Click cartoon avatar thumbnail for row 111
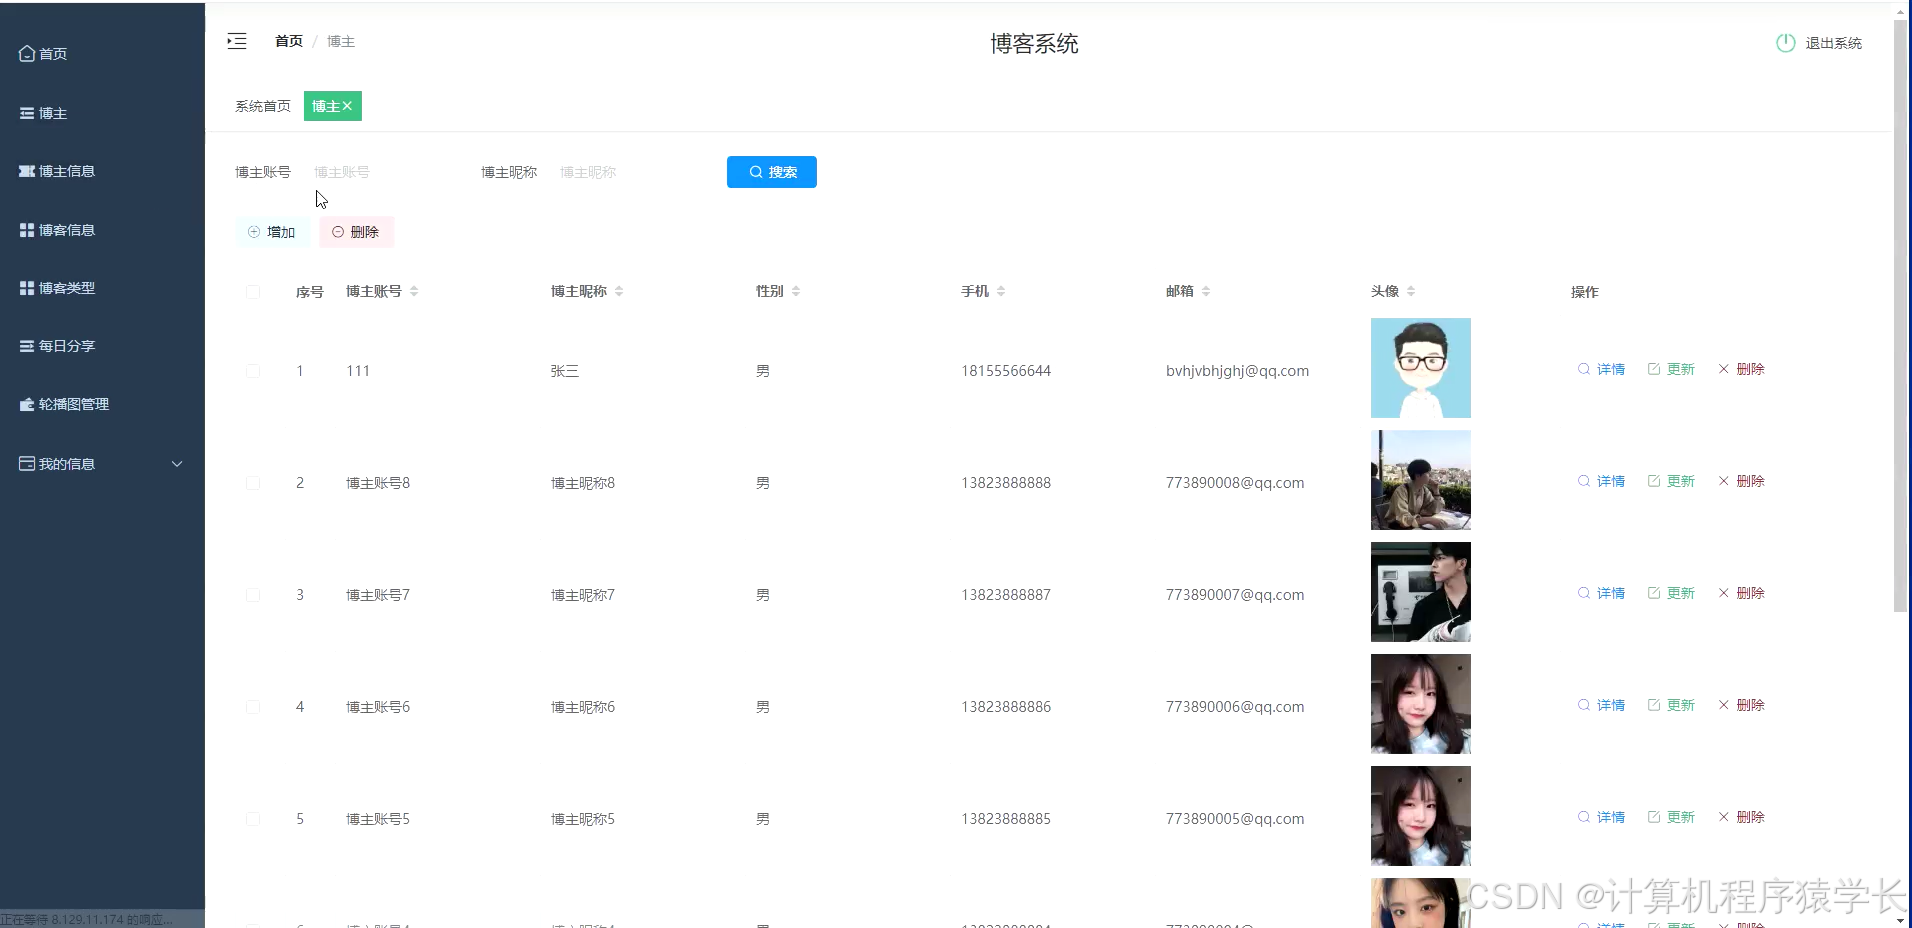 [1421, 368]
